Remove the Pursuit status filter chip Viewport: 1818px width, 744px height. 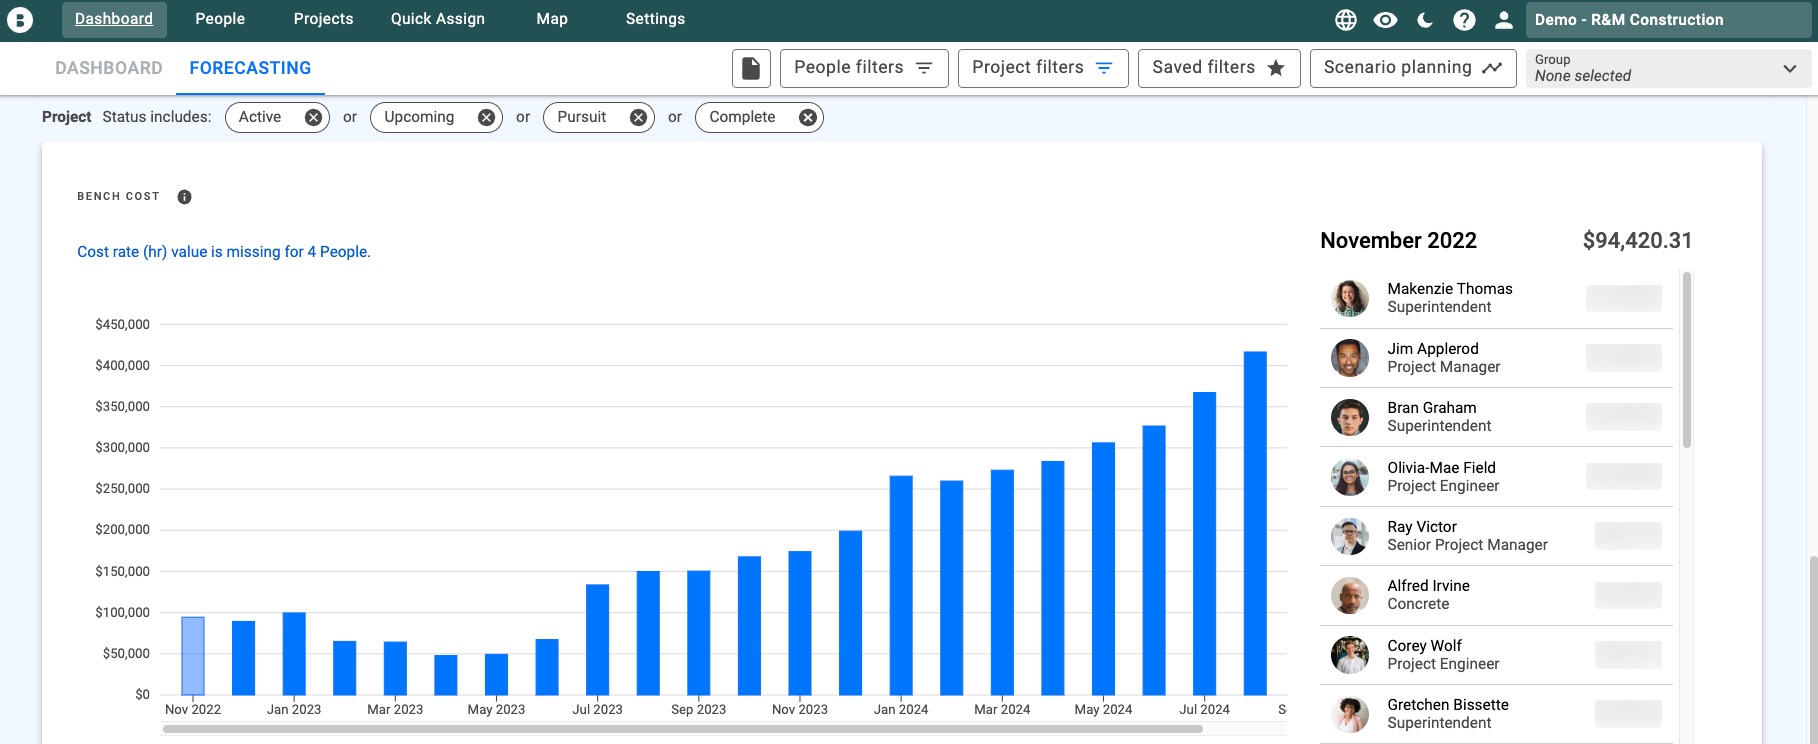[x=638, y=118]
